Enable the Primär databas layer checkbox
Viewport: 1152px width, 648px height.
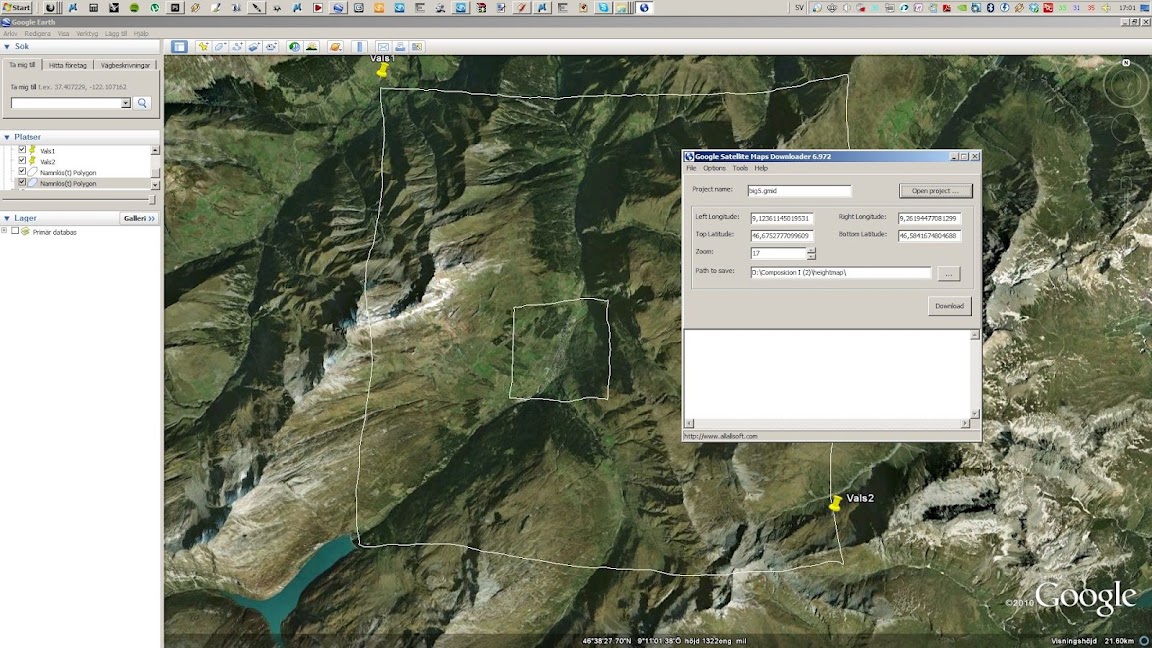tap(15, 231)
